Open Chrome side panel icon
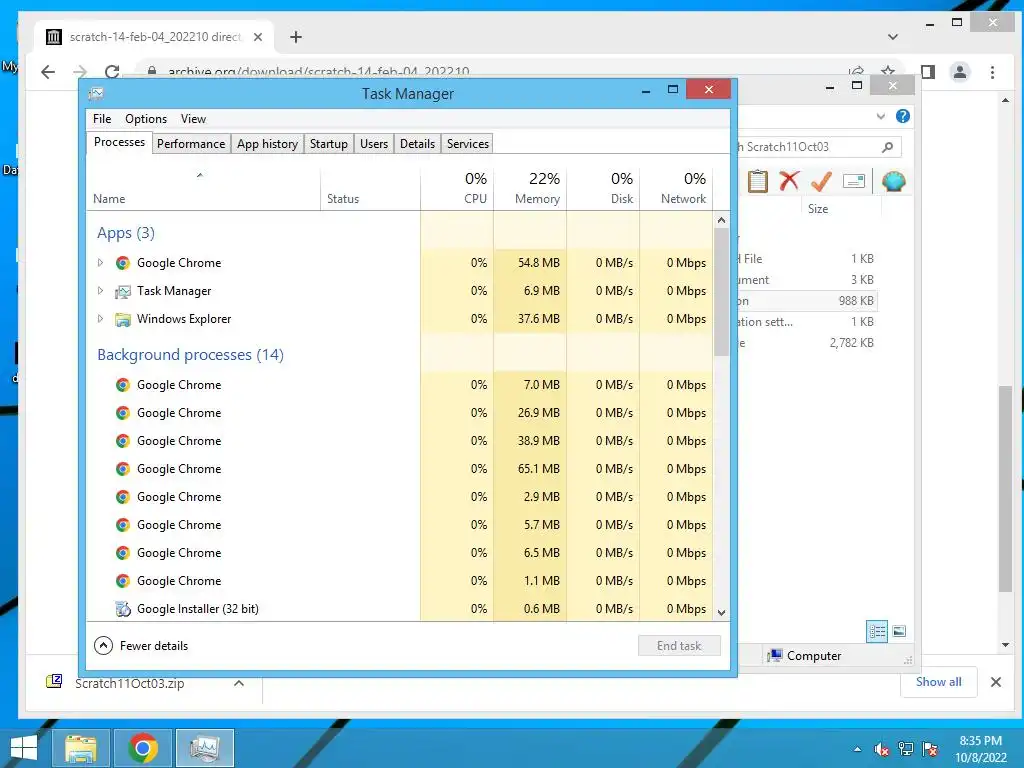Image resolution: width=1024 pixels, height=768 pixels. coord(928,72)
